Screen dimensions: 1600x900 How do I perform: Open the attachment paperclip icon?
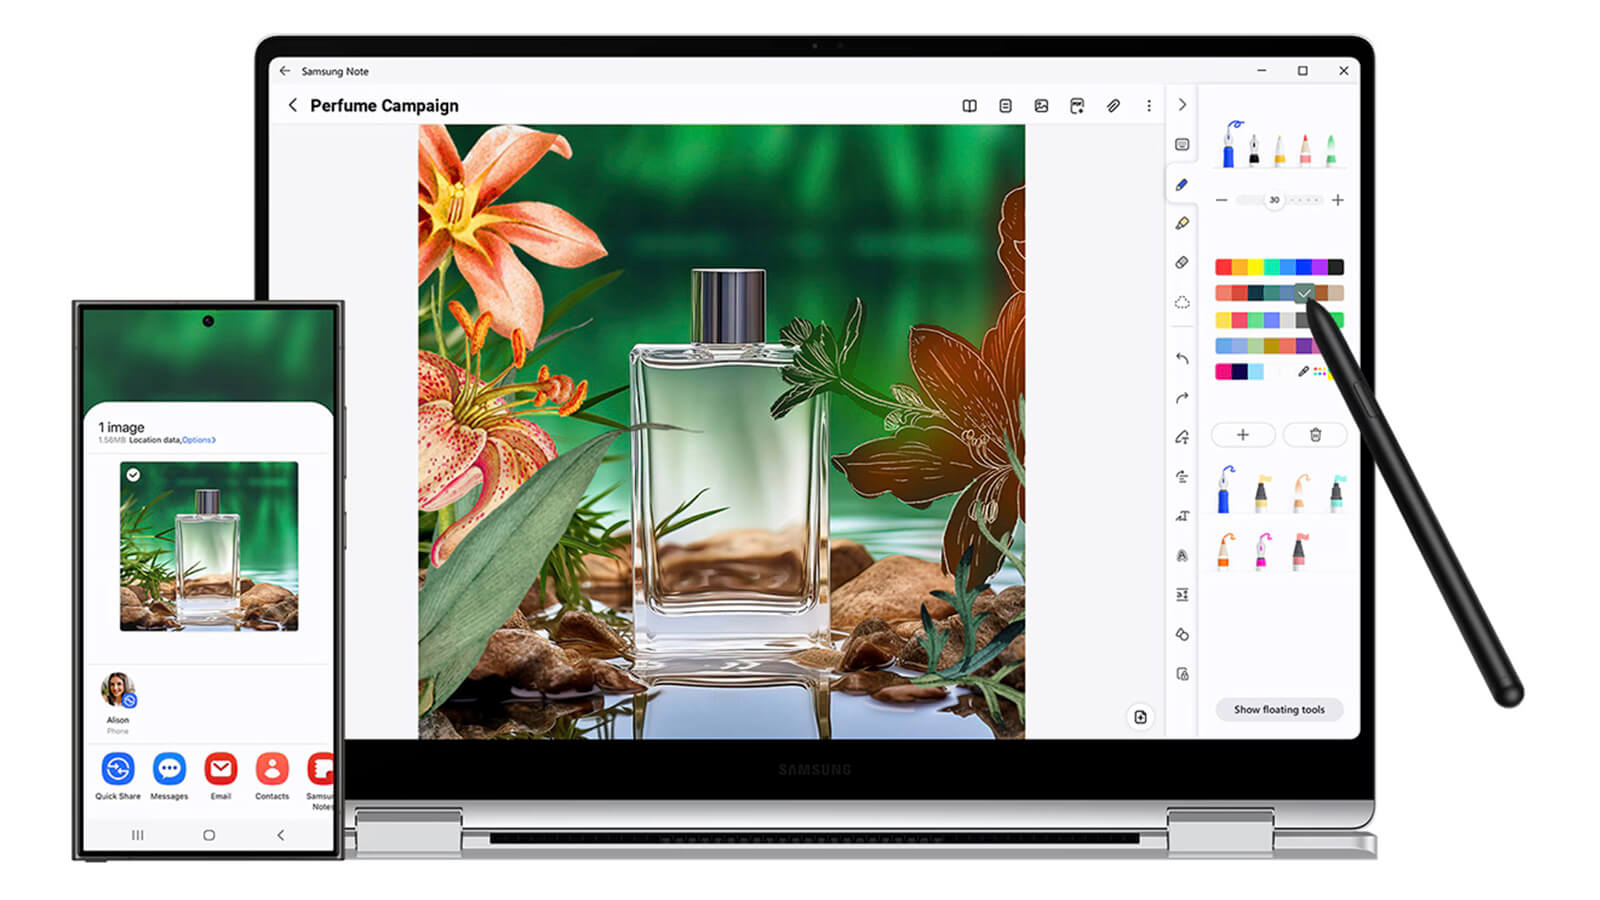pos(1113,106)
